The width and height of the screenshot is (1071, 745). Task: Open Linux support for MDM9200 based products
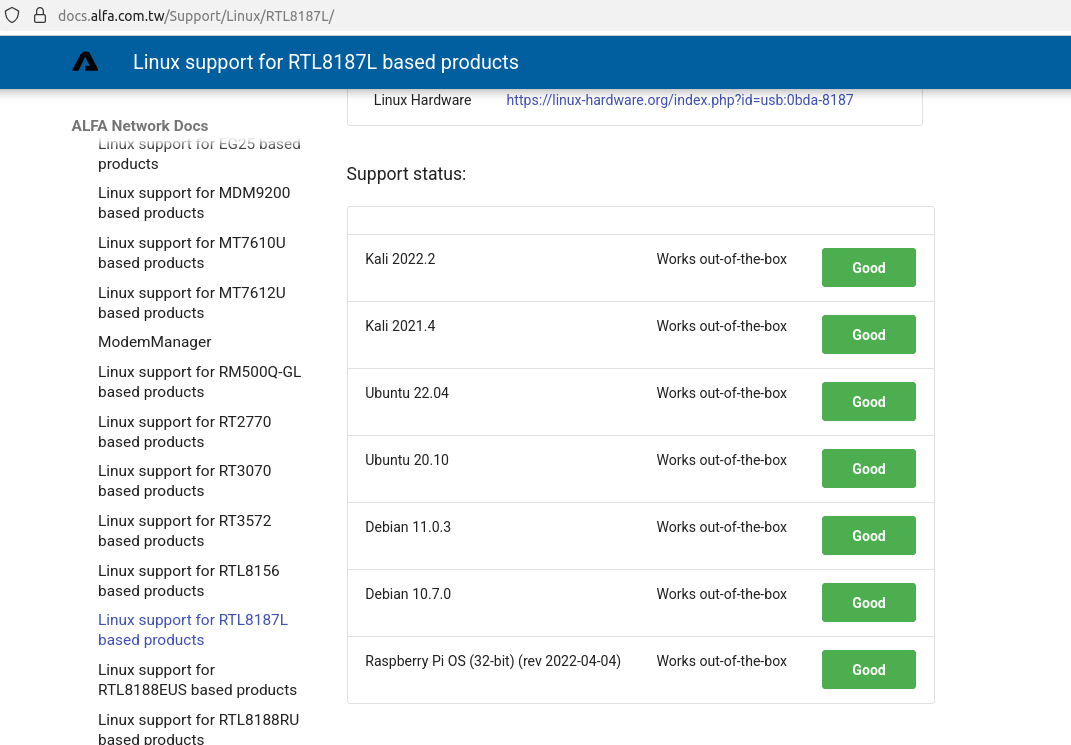pos(194,203)
